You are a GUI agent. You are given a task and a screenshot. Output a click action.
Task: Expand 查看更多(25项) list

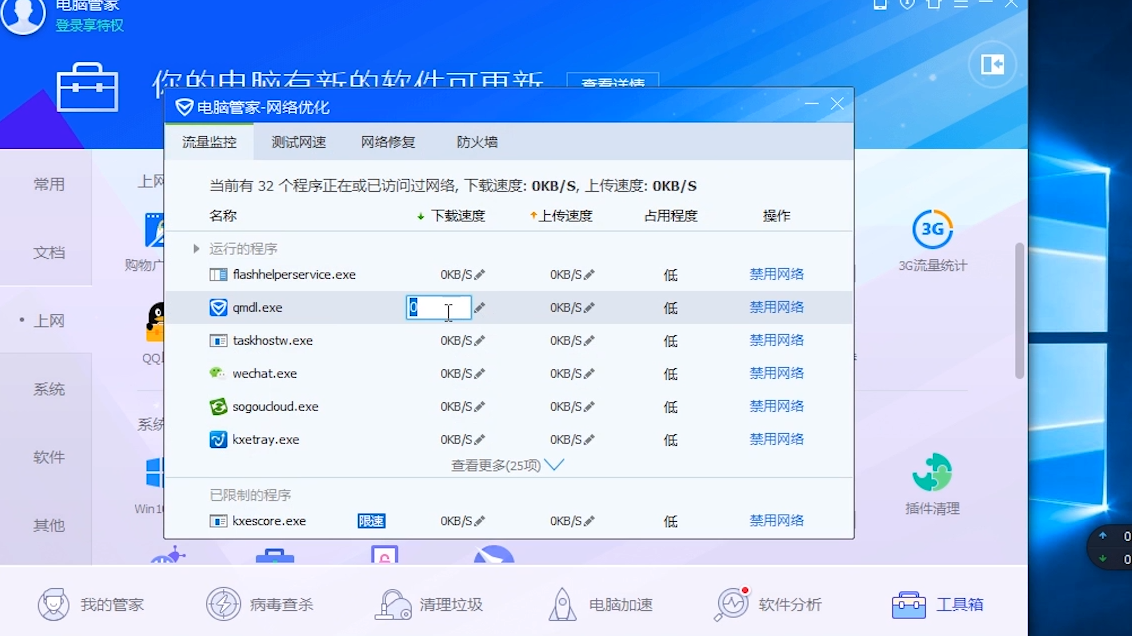(x=507, y=466)
